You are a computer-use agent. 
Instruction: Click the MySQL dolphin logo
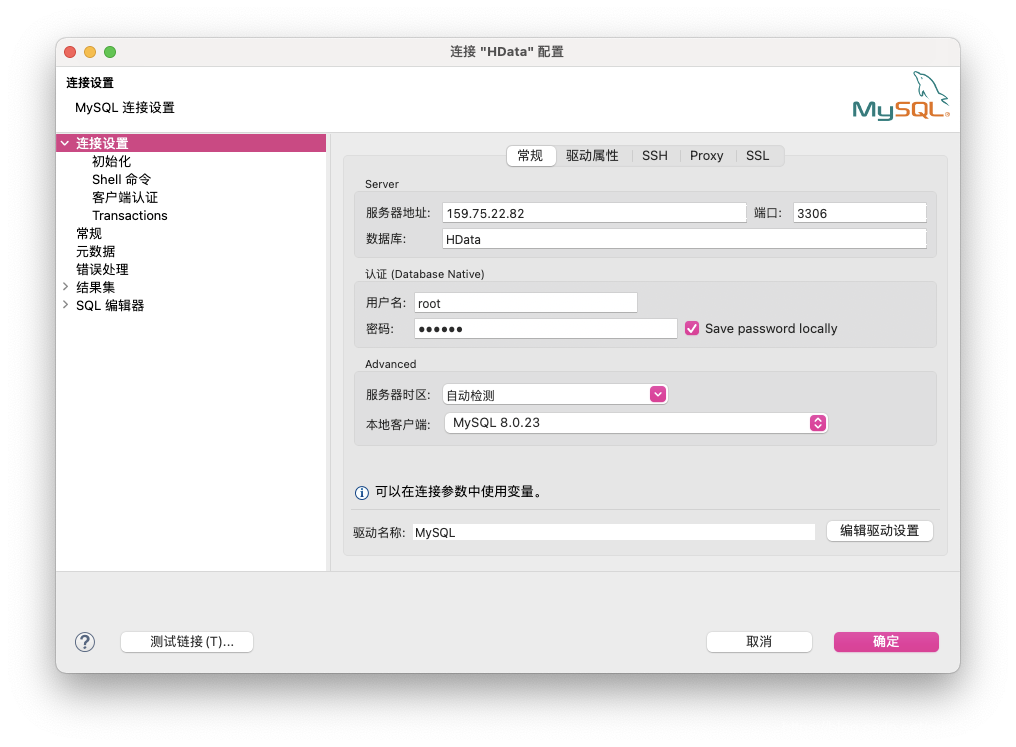click(901, 96)
